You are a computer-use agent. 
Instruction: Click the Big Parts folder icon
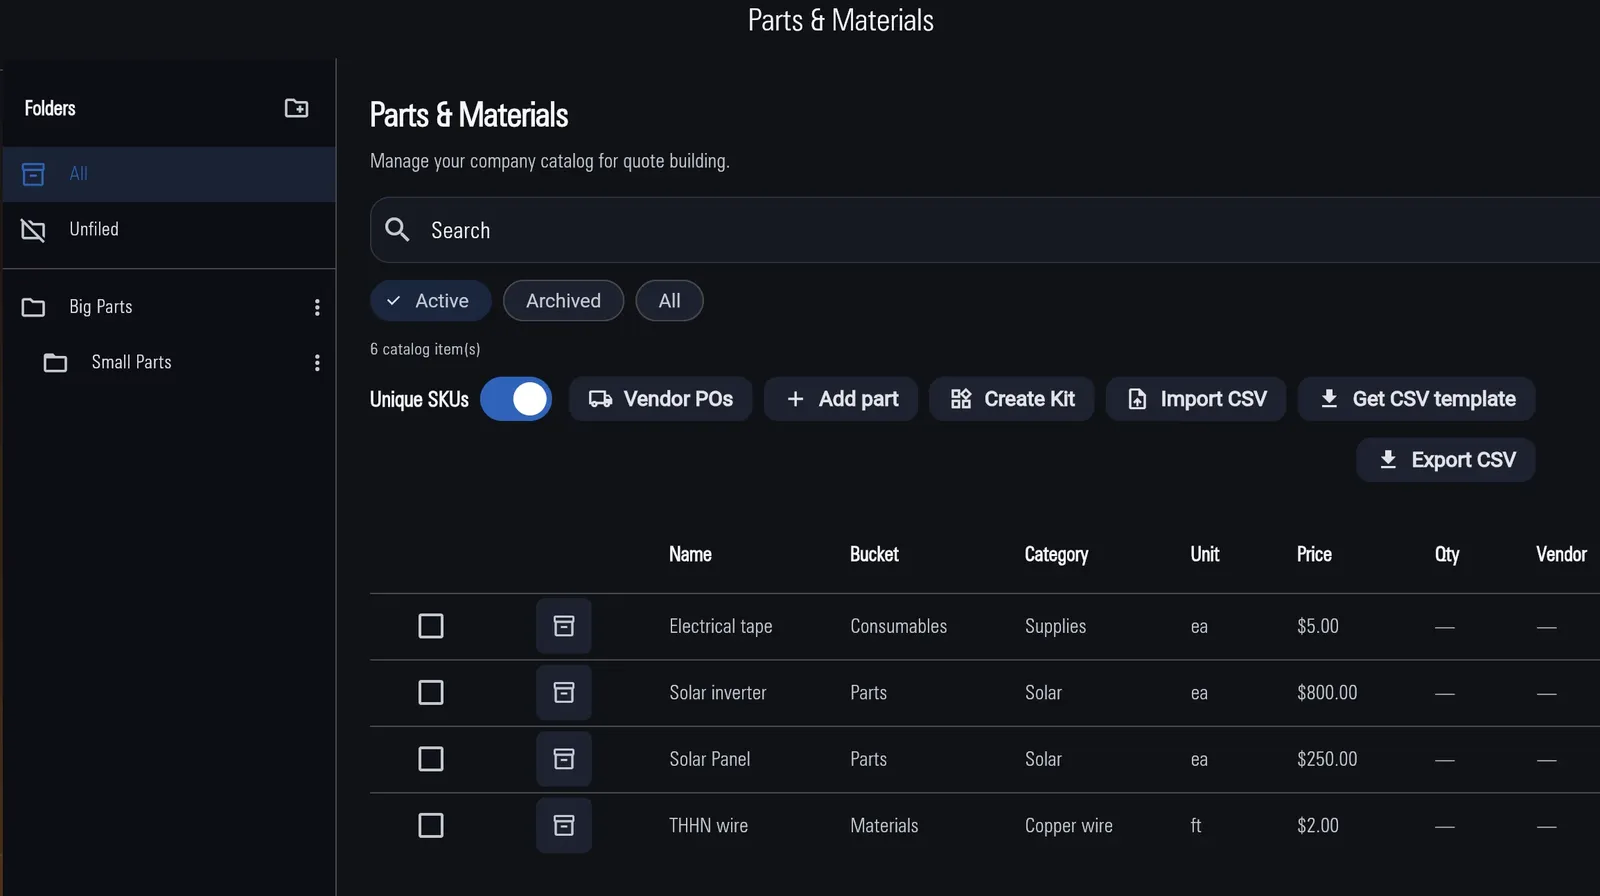[x=33, y=307]
